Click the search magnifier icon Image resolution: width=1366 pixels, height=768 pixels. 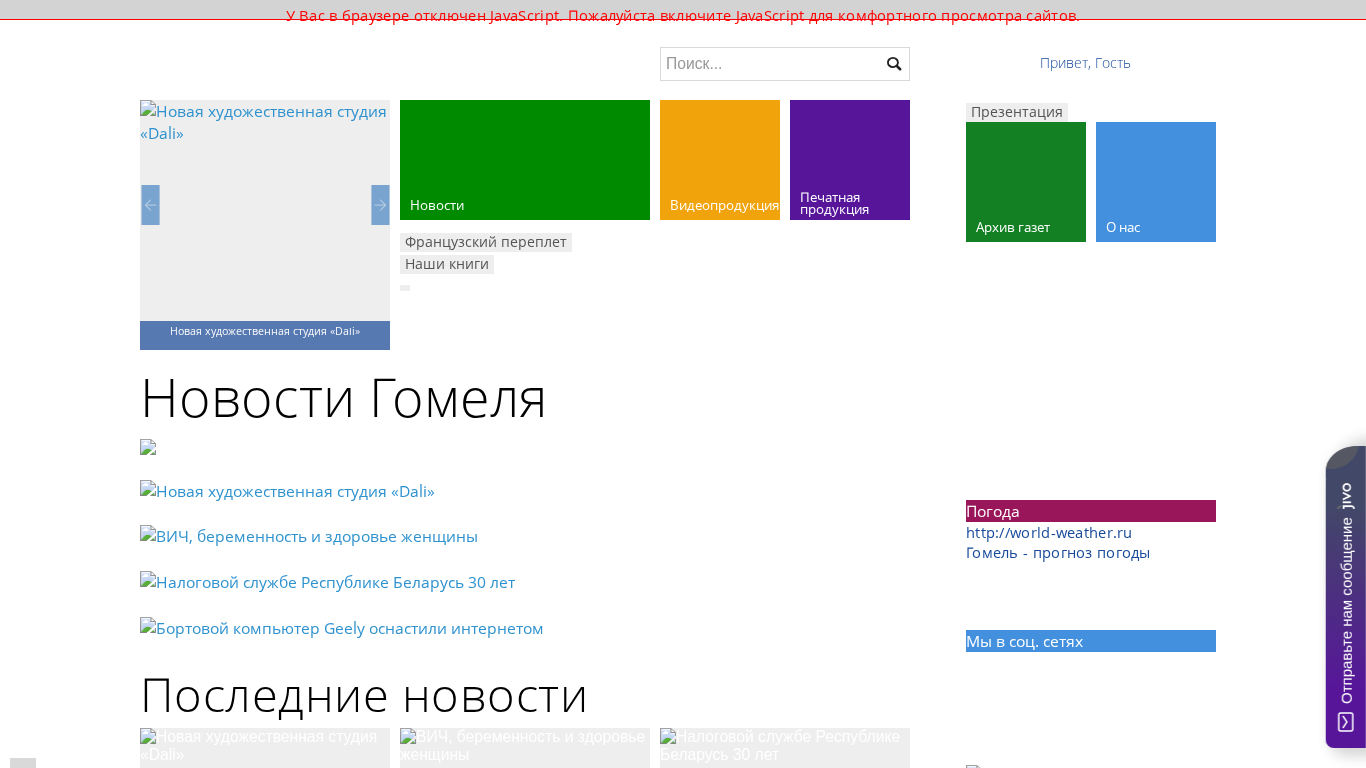point(894,64)
